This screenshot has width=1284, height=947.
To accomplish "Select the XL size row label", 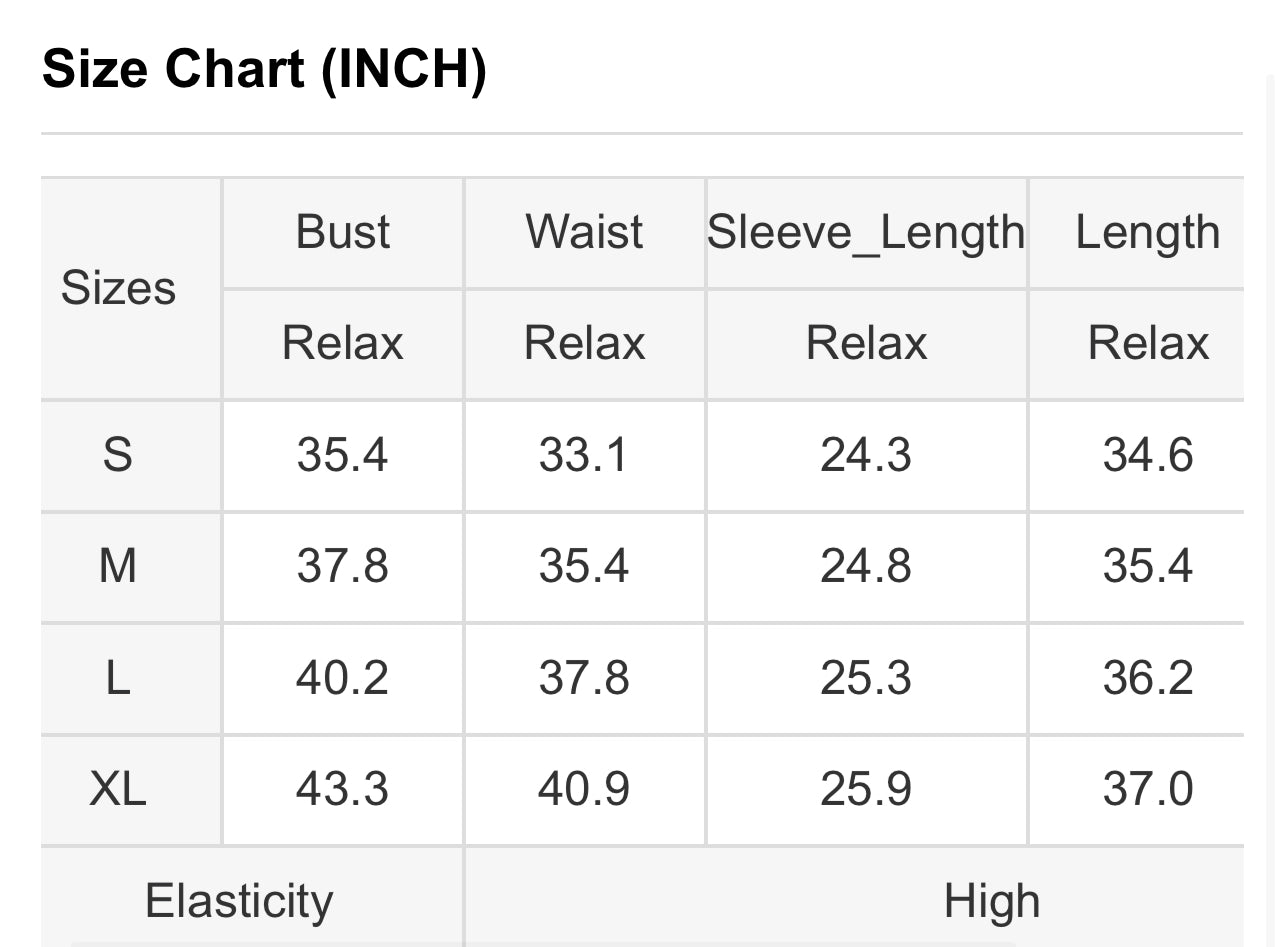I will pyautogui.click(x=118, y=789).
